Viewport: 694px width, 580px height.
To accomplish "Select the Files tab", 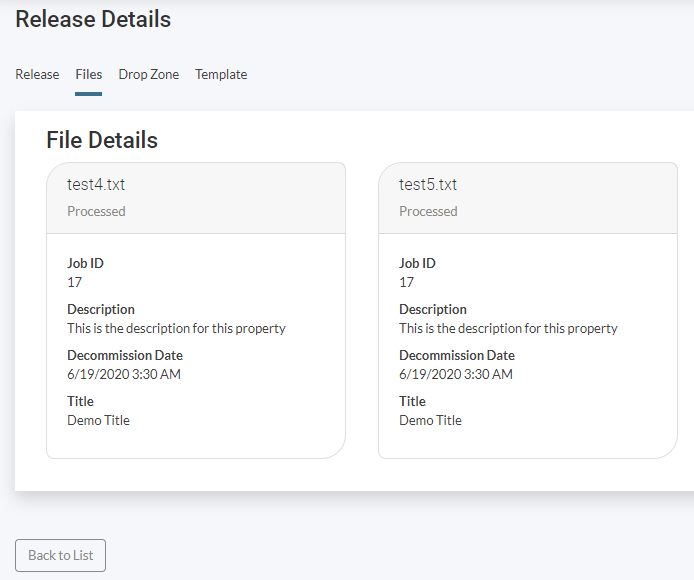I will pos(88,75).
